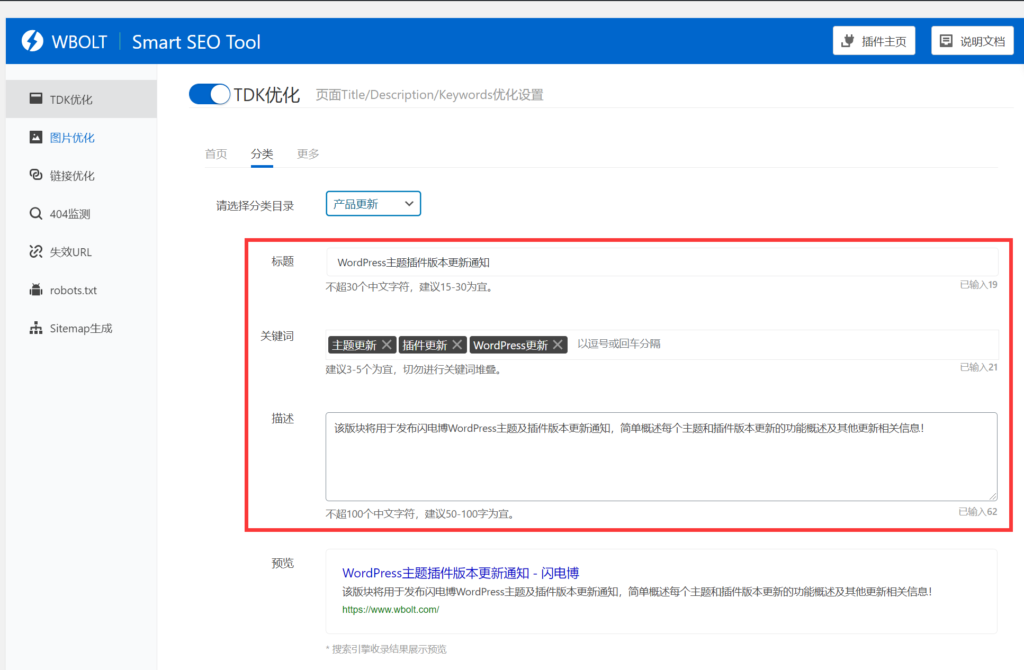
Task: Delete the 插件更新 keyword tag
Action: tap(457, 345)
